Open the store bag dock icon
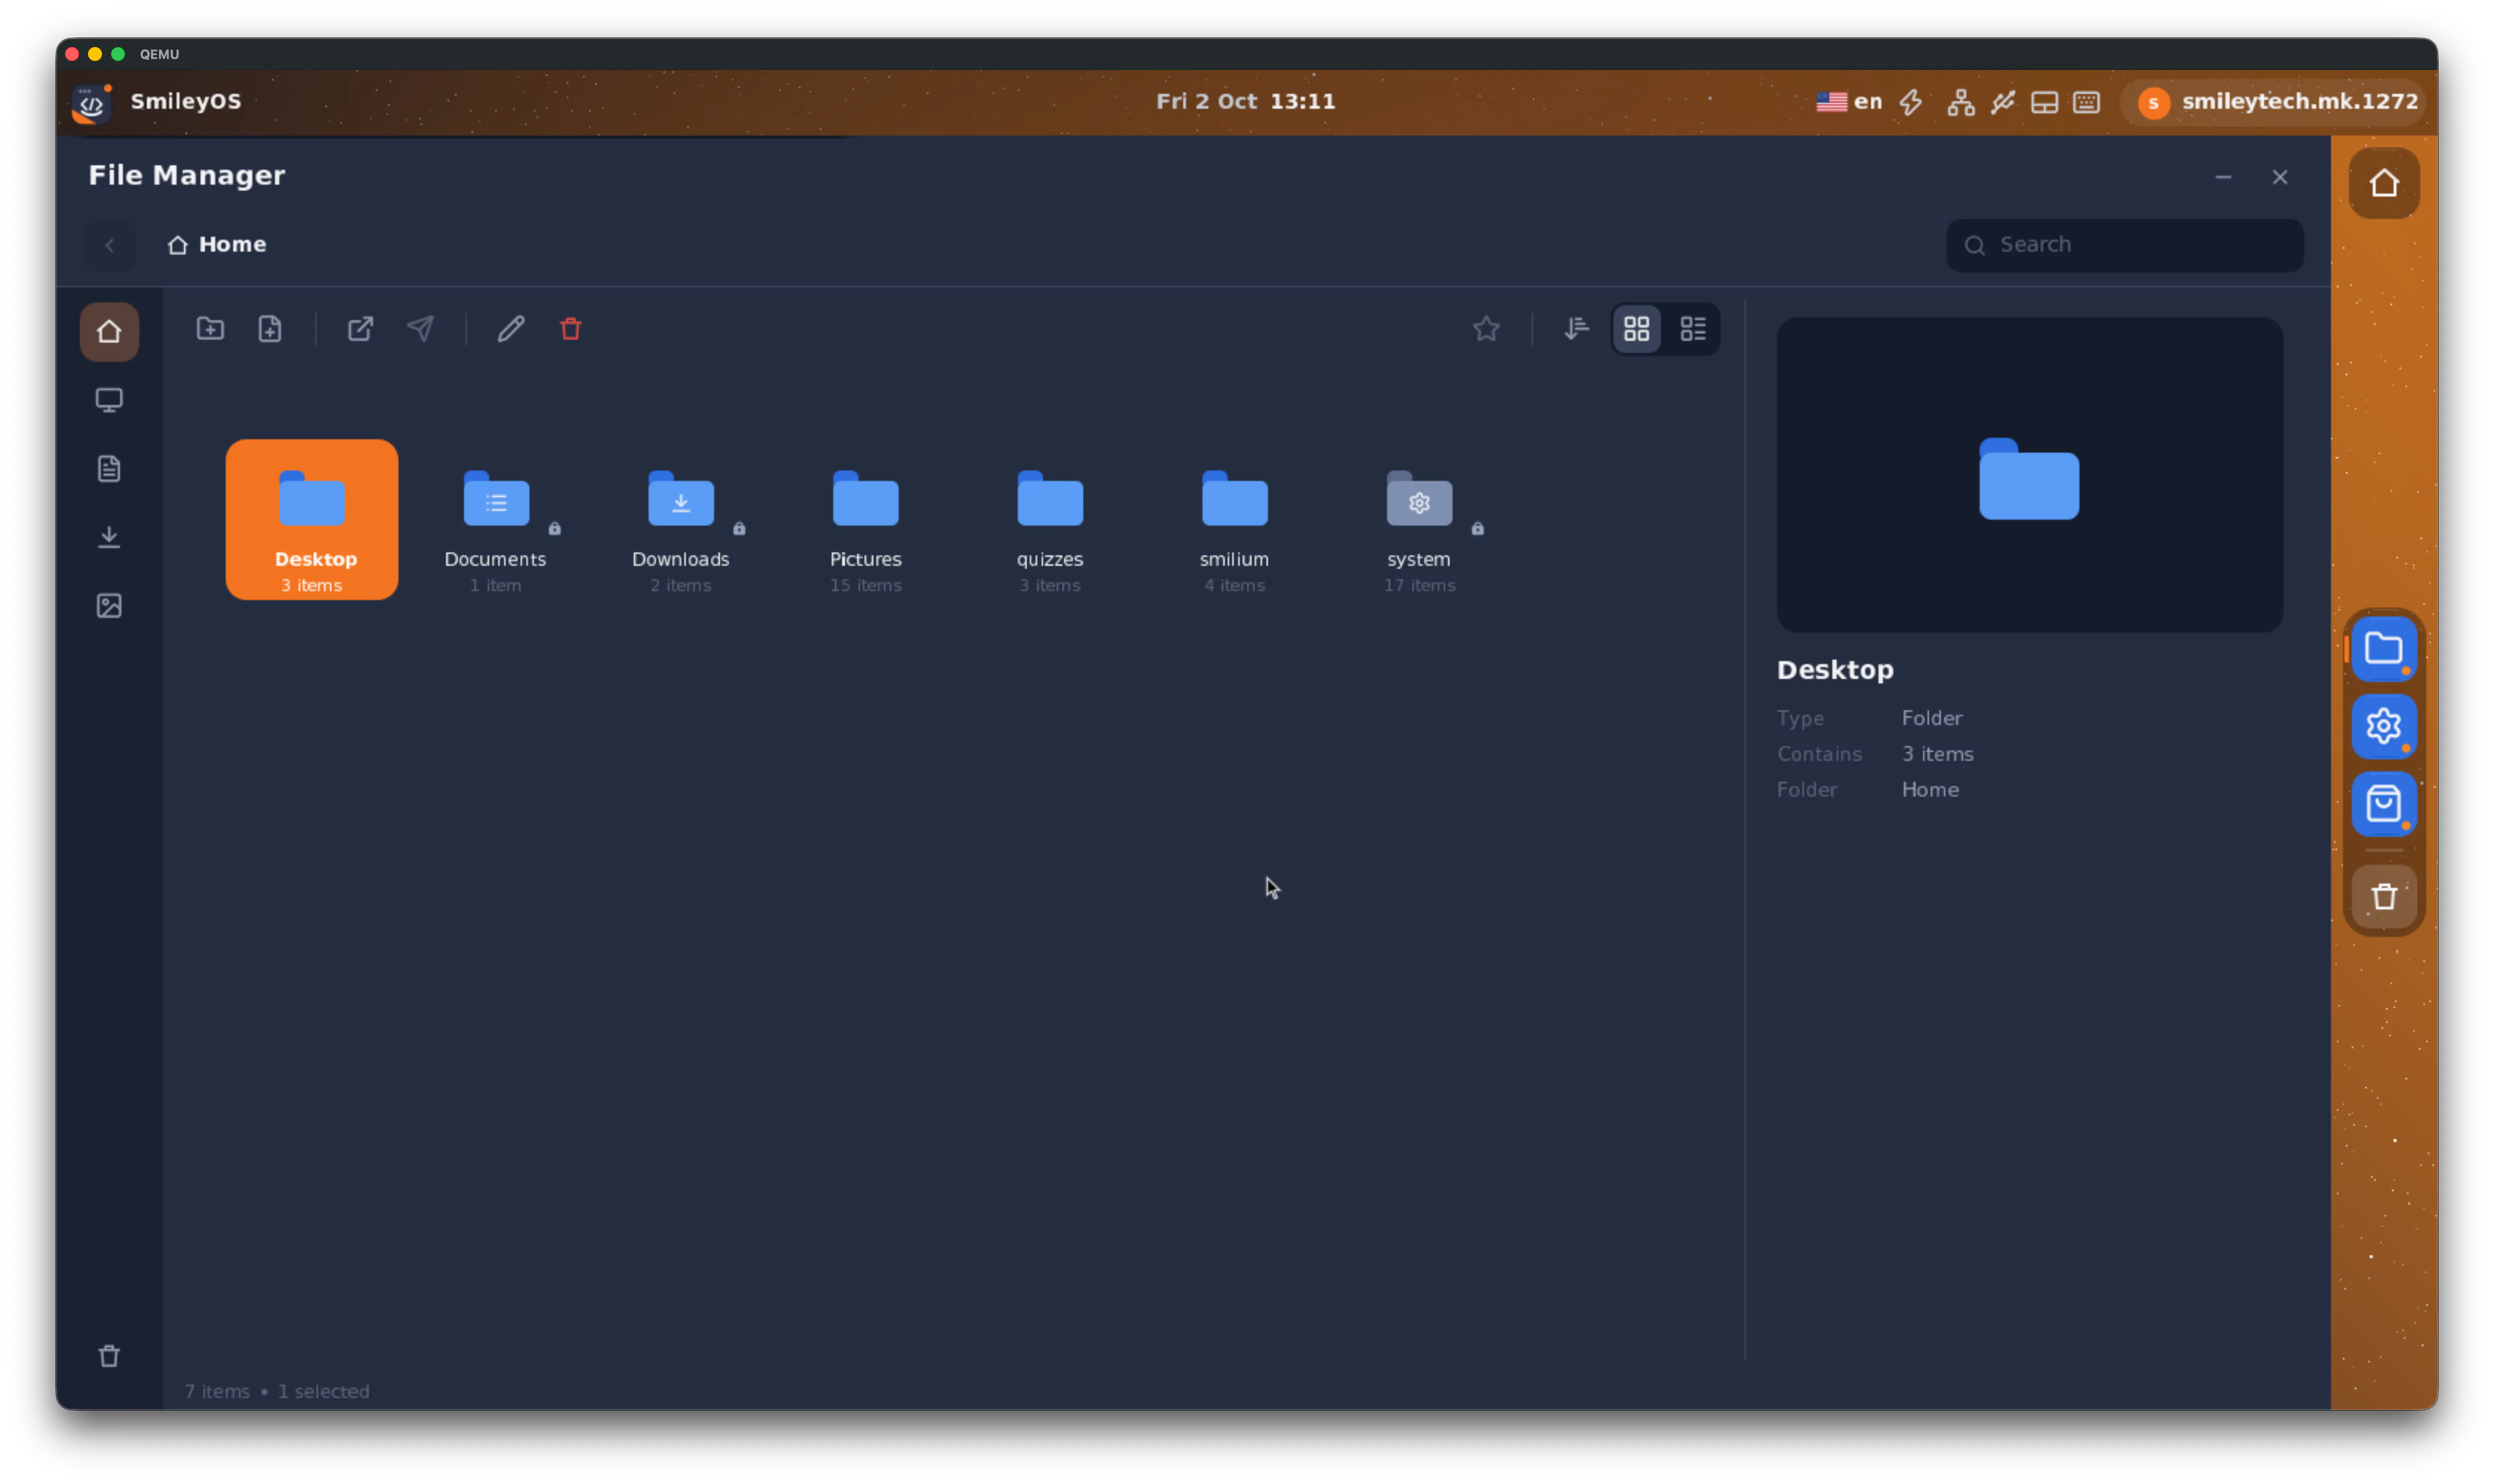The width and height of the screenshot is (2494, 1484). pos(2385,803)
